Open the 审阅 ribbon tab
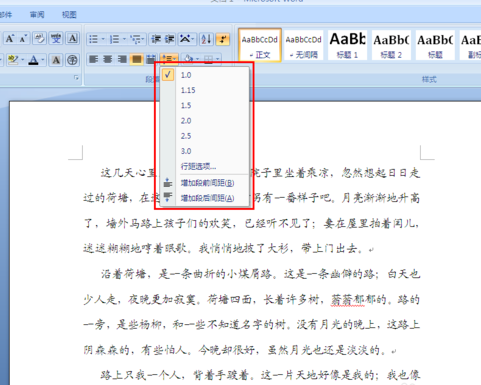Viewport: 481px width, 385px height. tap(37, 15)
